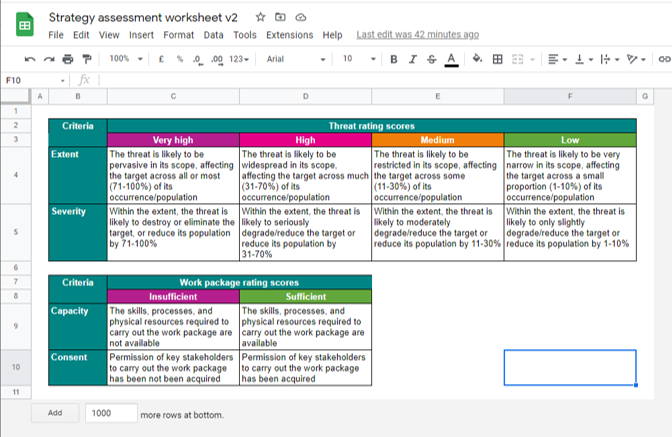Click the Undo arrow icon

tap(30, 59)
